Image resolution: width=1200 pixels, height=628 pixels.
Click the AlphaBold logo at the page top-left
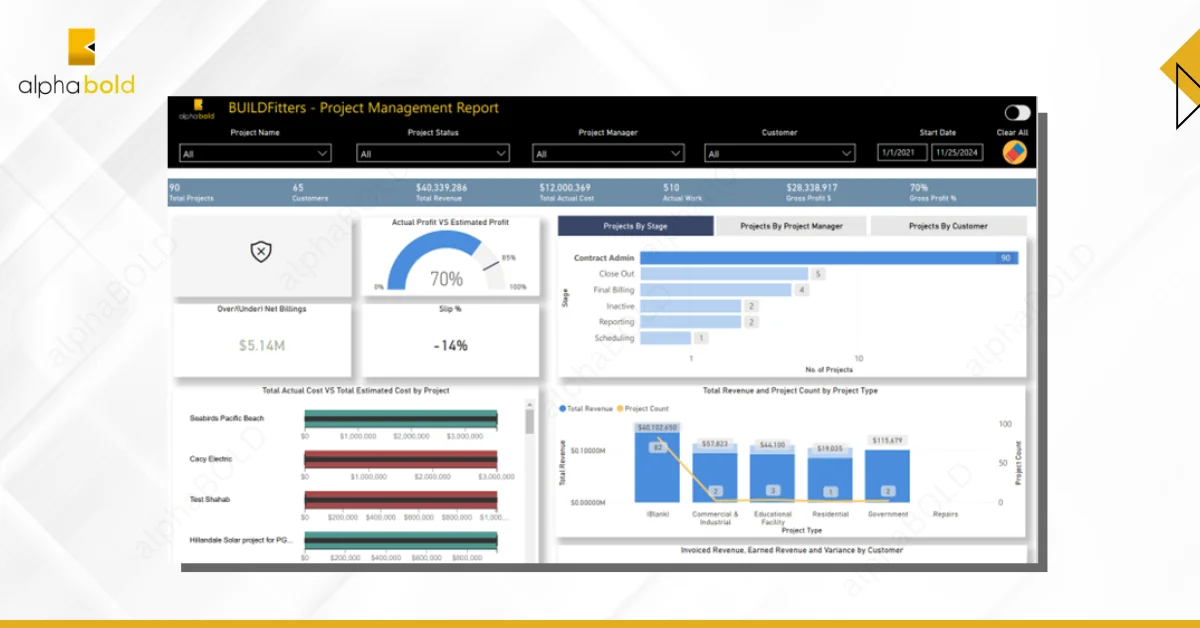76,62
